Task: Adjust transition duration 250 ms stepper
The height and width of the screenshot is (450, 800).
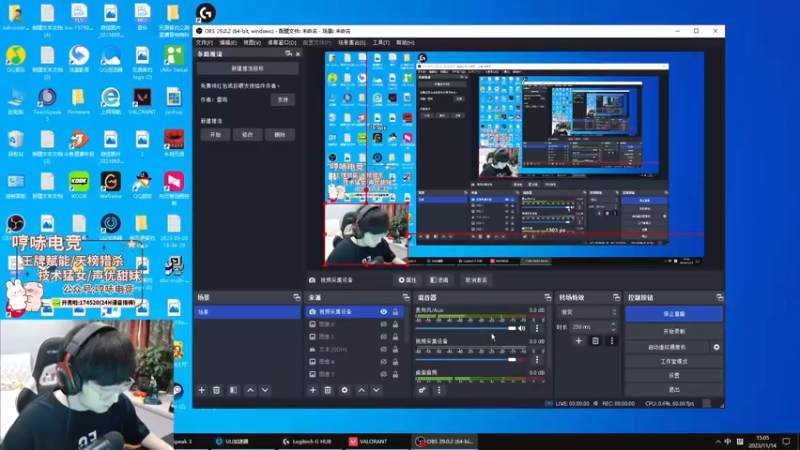Action: [613, 327]
